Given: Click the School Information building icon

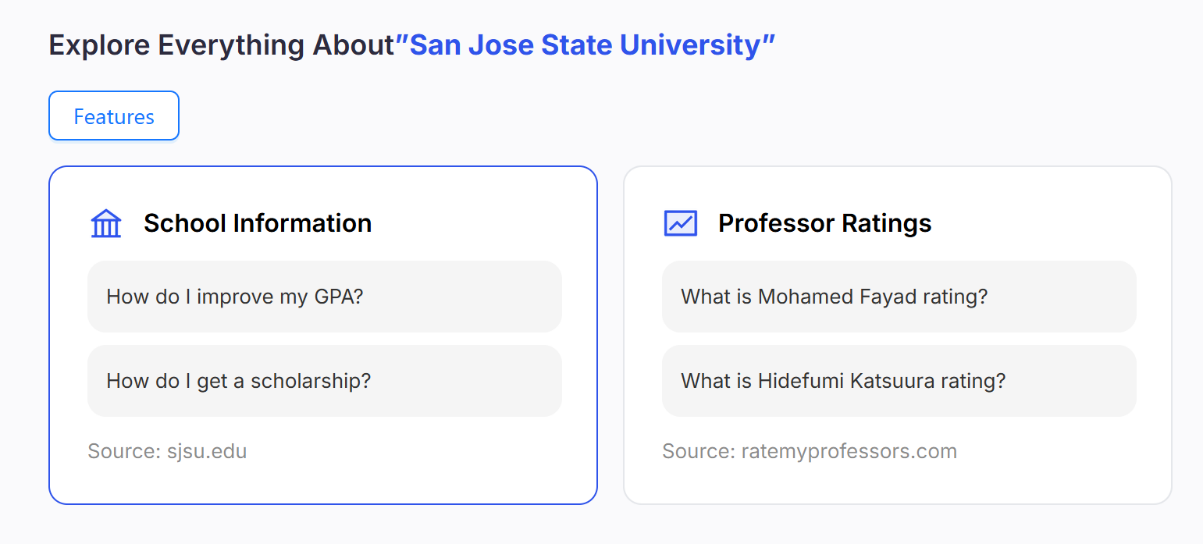Looking at the screenshot, I should tap(105, 223).
